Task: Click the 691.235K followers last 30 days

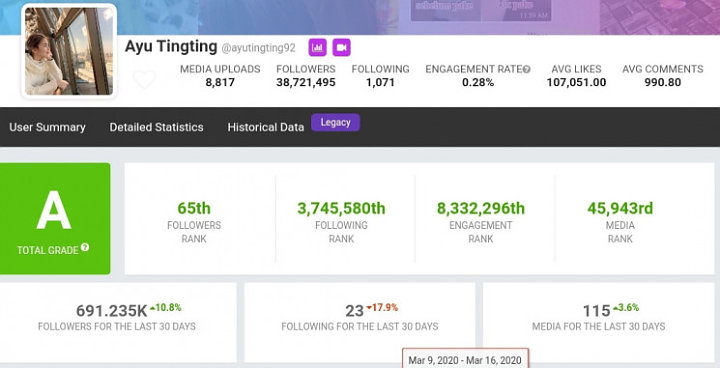Action: [x=112, y=311]
